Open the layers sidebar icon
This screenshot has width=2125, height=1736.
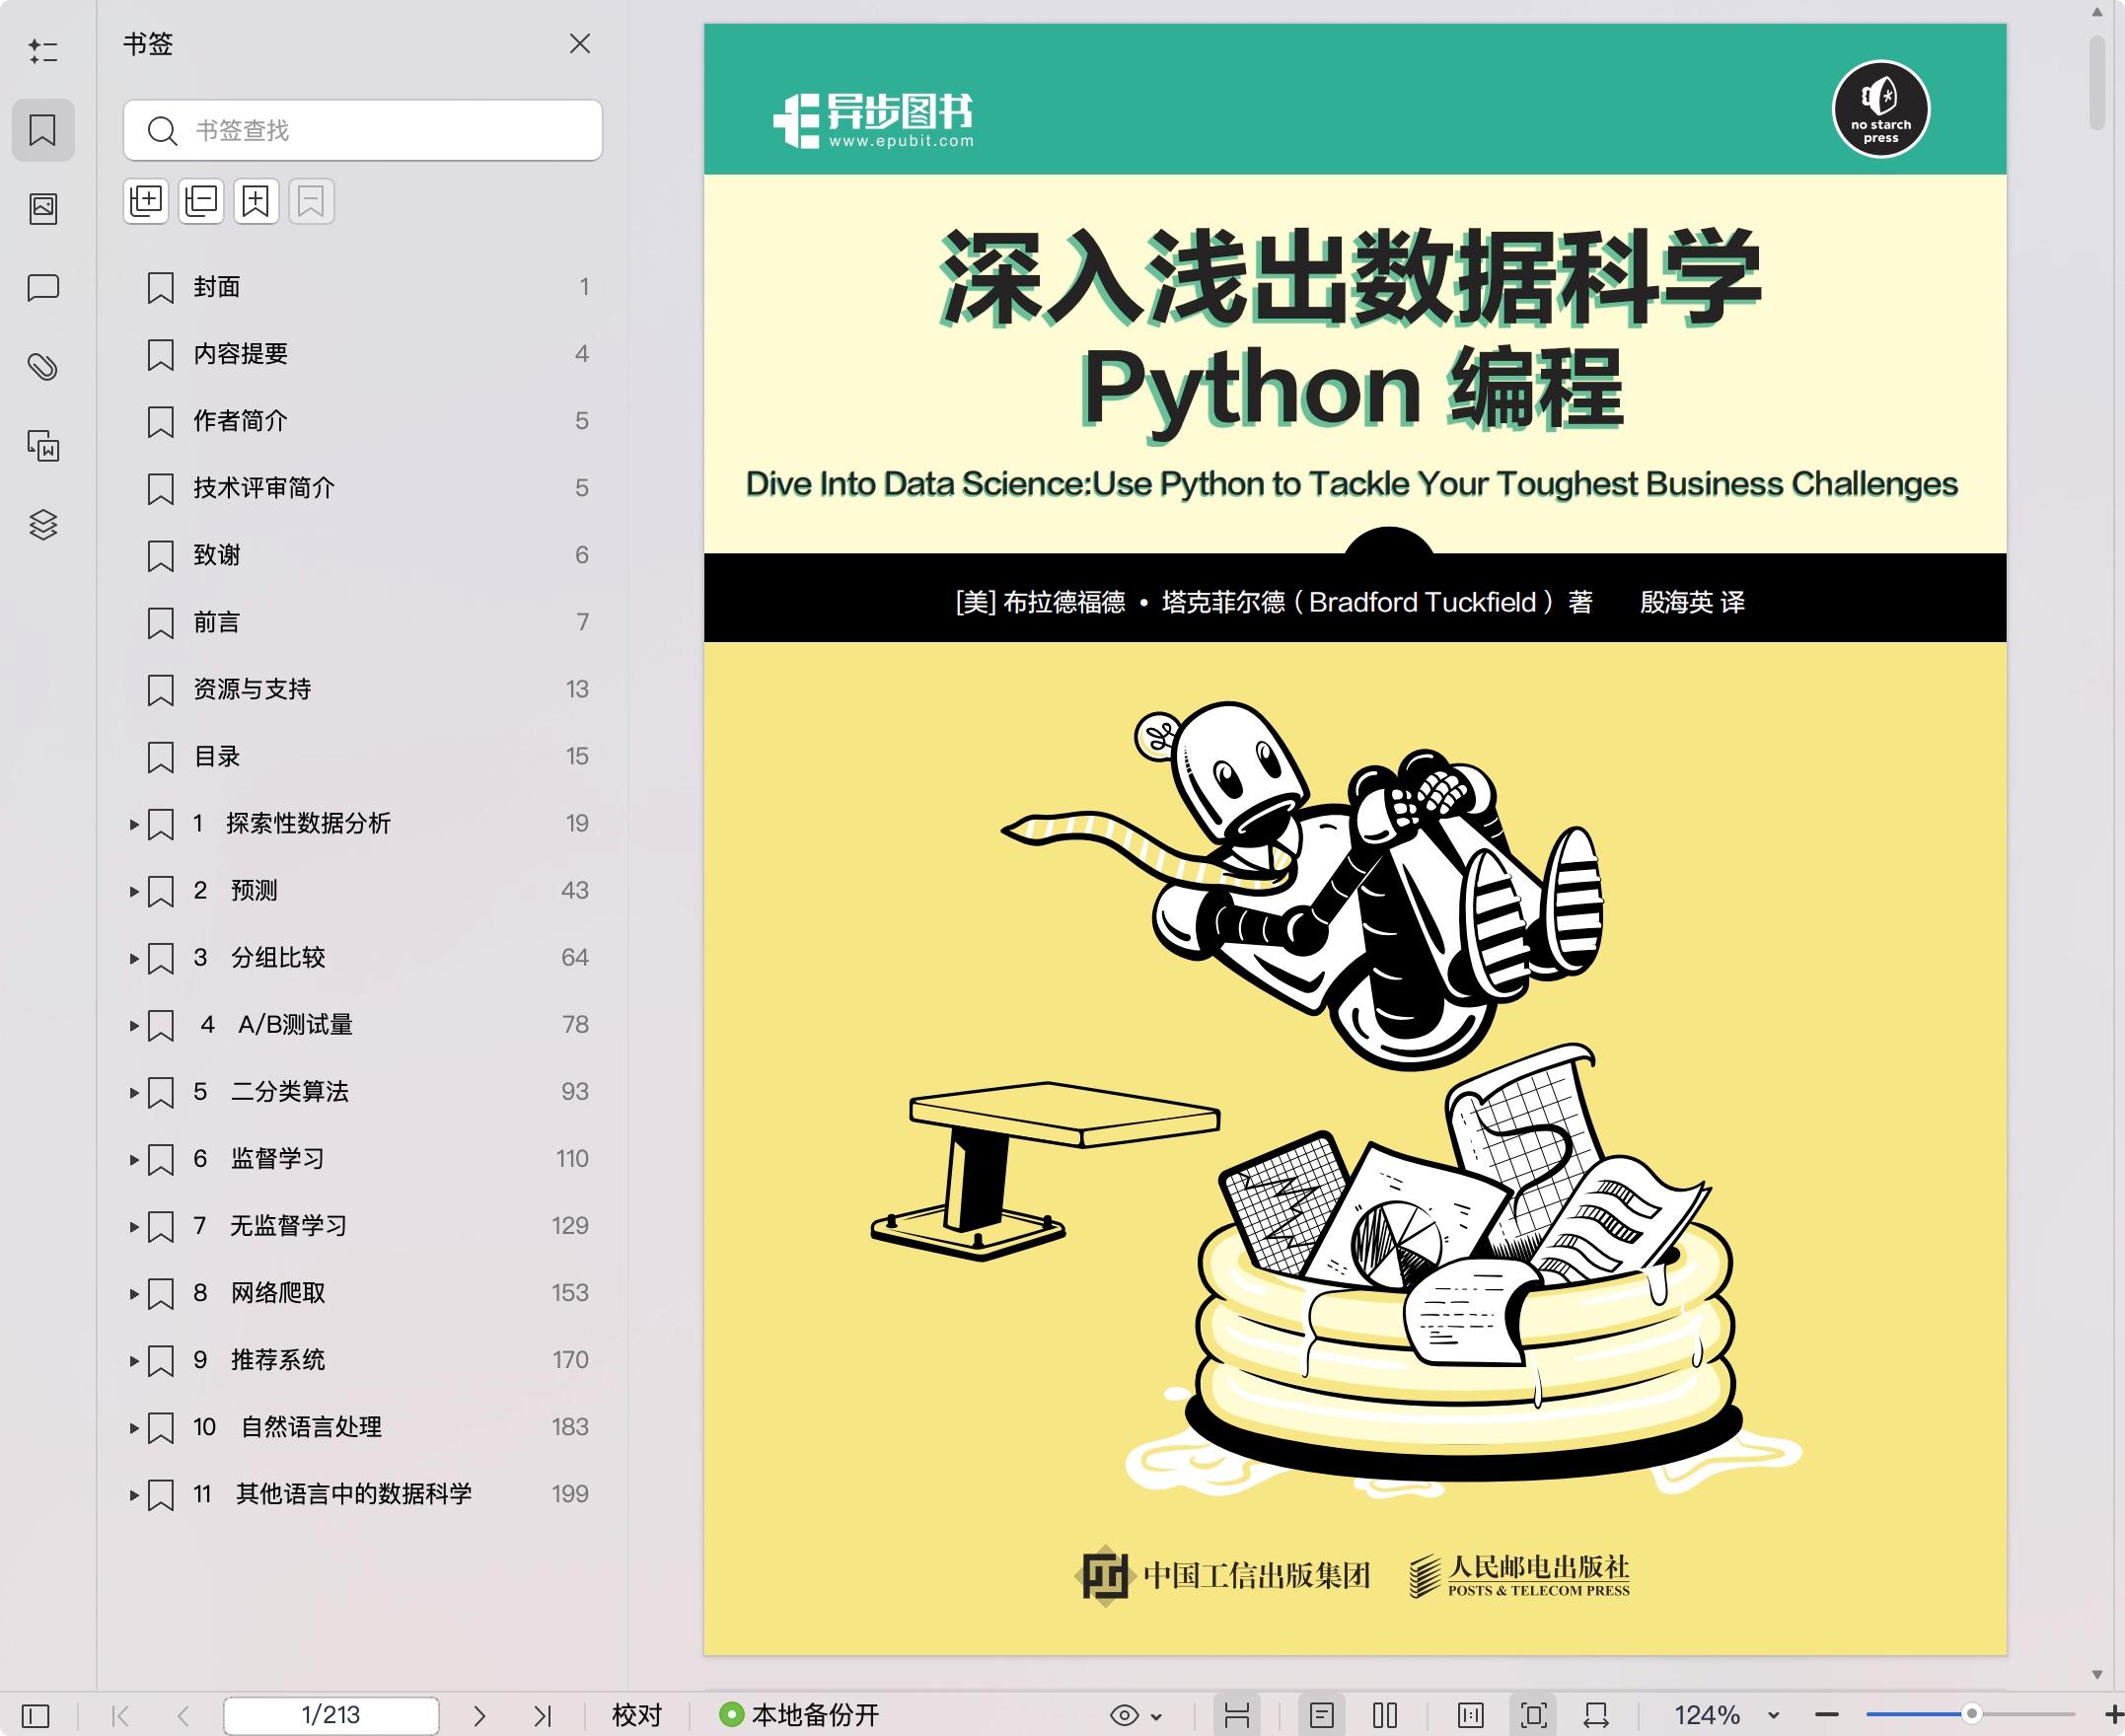point(43,525)
